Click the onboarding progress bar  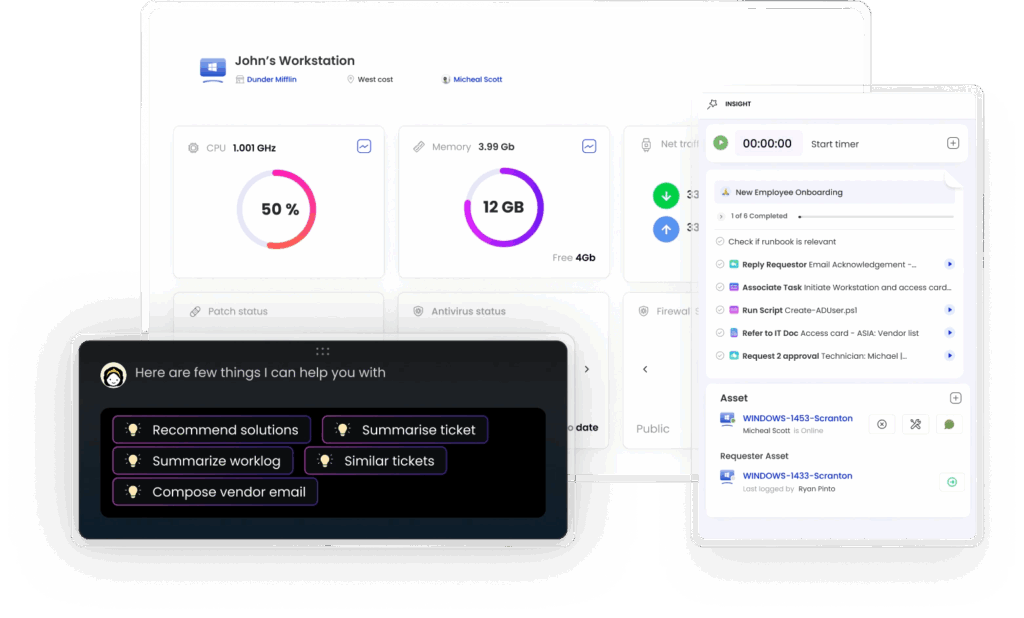(875, 216)
